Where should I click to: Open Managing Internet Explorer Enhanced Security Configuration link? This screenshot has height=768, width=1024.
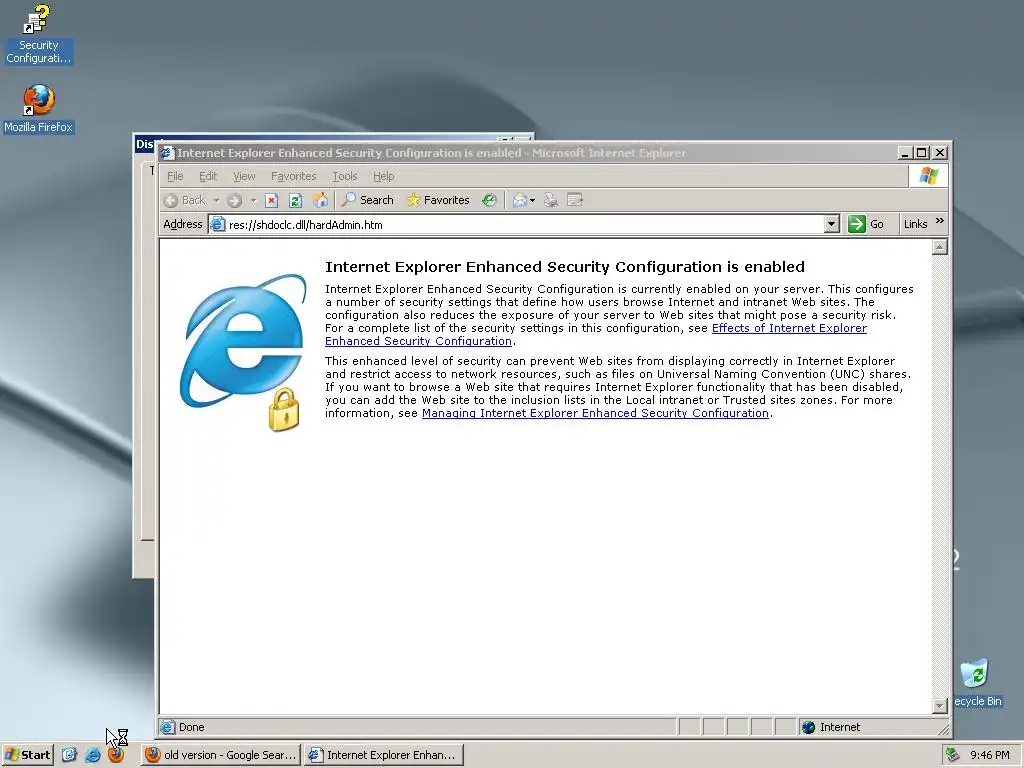click(595, 413)
